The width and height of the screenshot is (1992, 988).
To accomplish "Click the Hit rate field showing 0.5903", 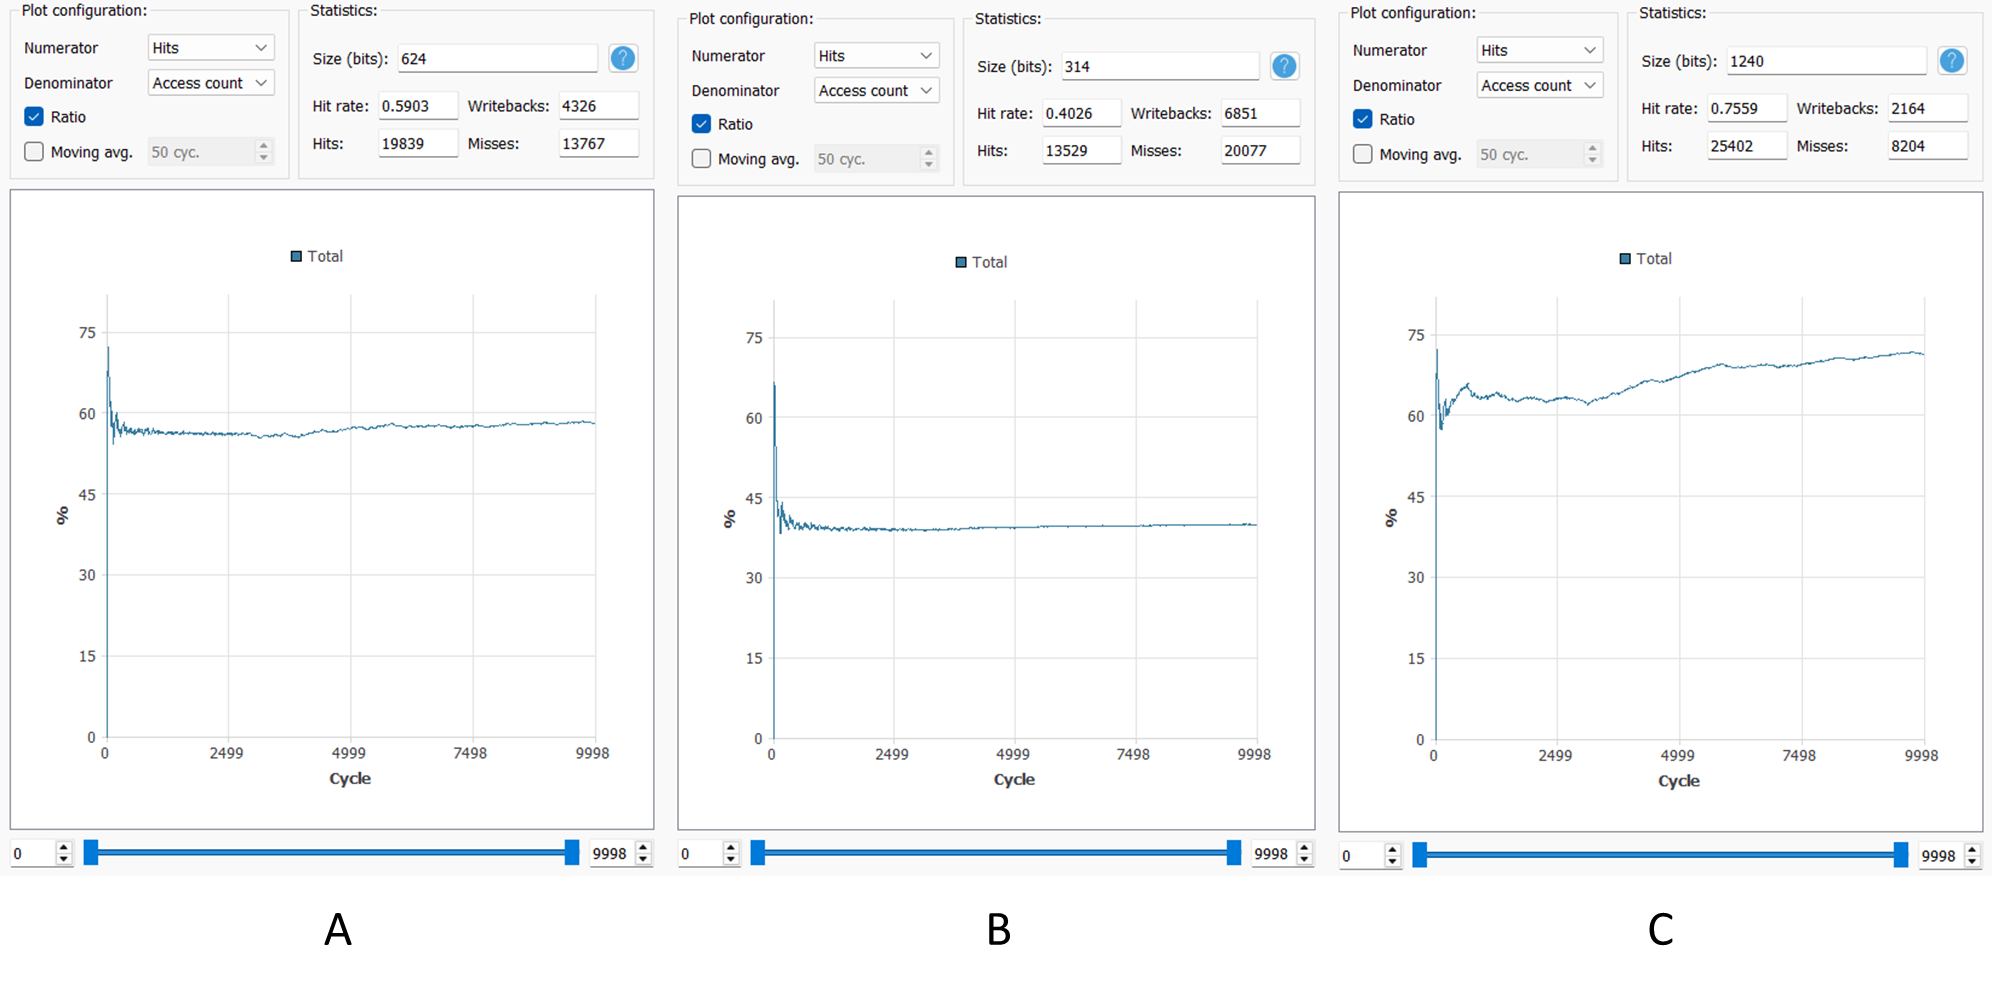I will tap(417, 106).
